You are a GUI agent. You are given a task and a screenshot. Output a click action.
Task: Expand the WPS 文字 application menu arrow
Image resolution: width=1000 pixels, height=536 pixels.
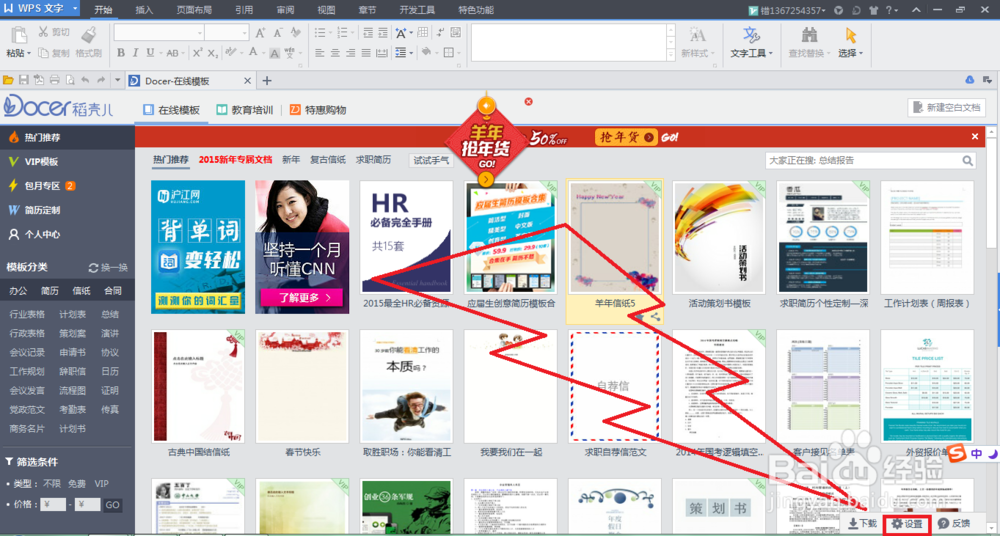pyautogui.click(x=75, y=9)
